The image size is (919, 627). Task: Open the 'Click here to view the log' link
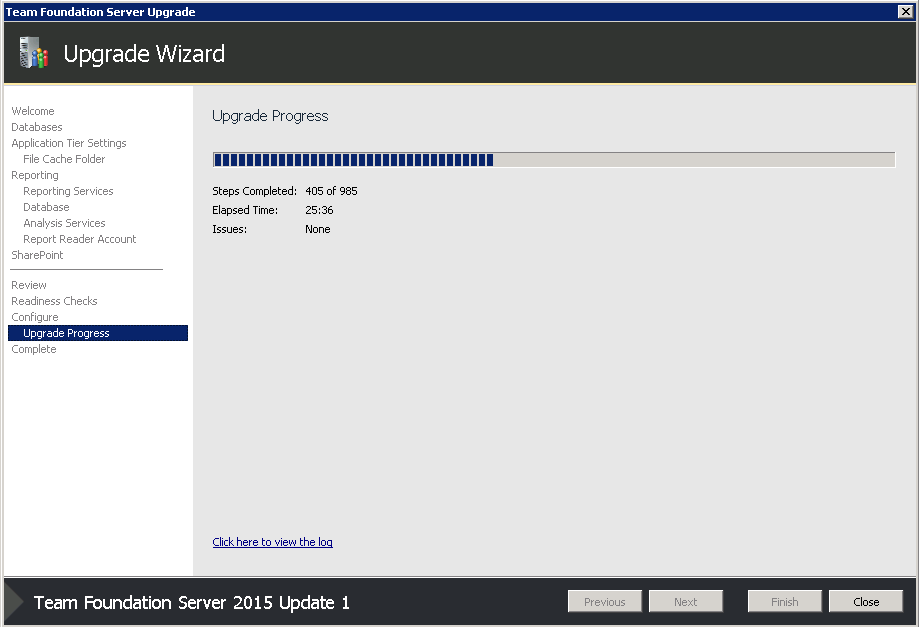[x=273, y=542]
